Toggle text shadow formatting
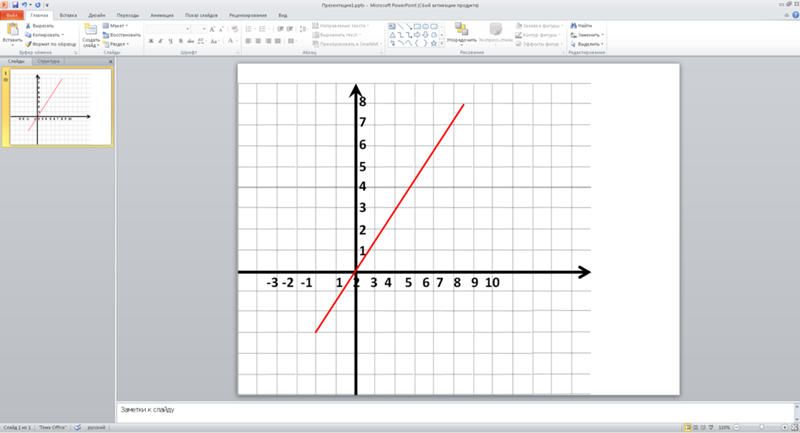The image size is (800, 433). (181, 41)
